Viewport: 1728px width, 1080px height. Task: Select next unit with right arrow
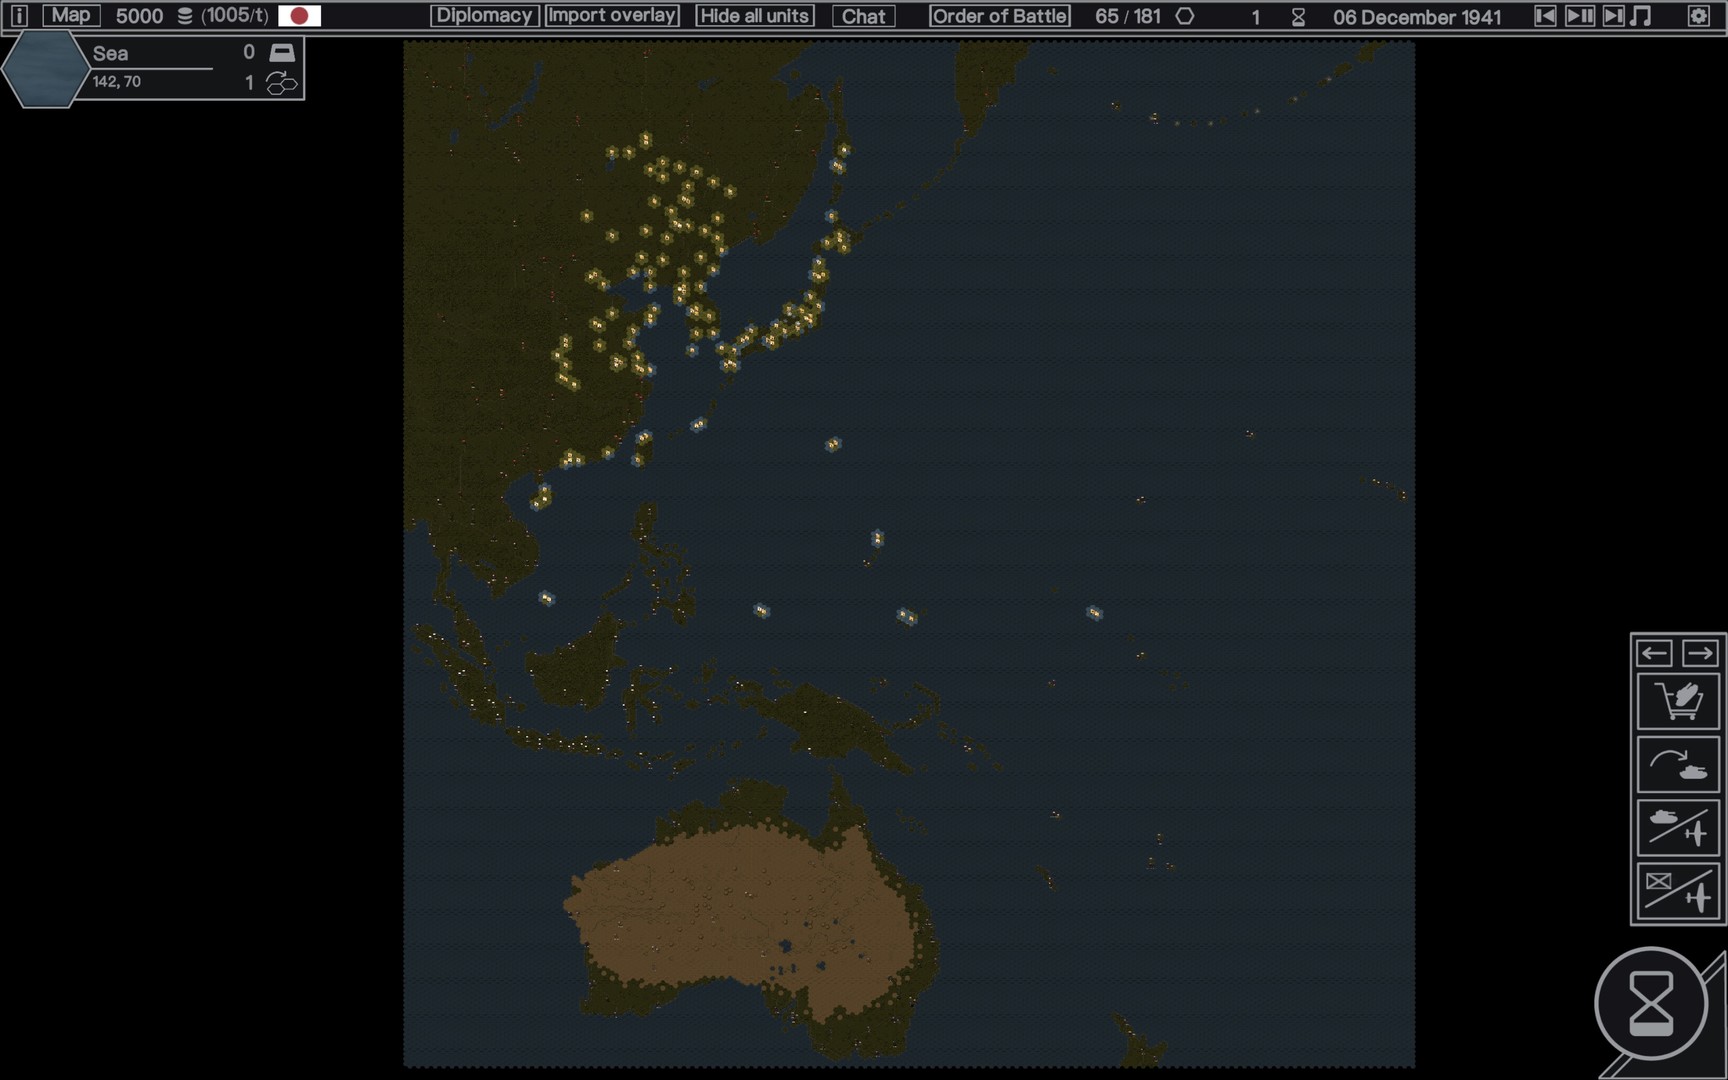click(1700, 654)
